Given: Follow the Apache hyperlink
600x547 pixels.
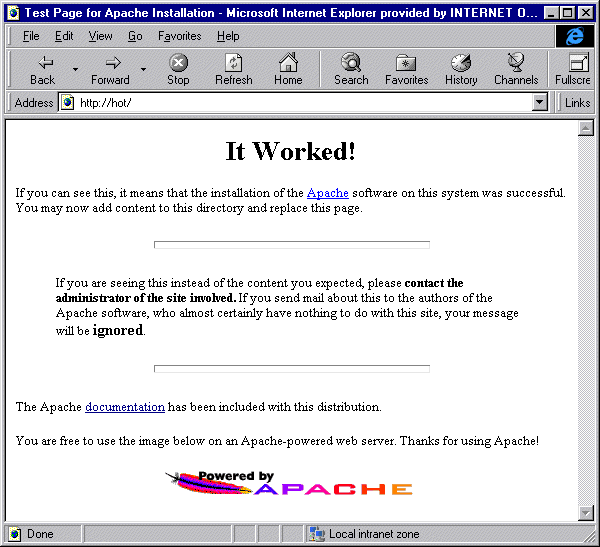Looking at the screenshot, I should (x=327, y=193).
